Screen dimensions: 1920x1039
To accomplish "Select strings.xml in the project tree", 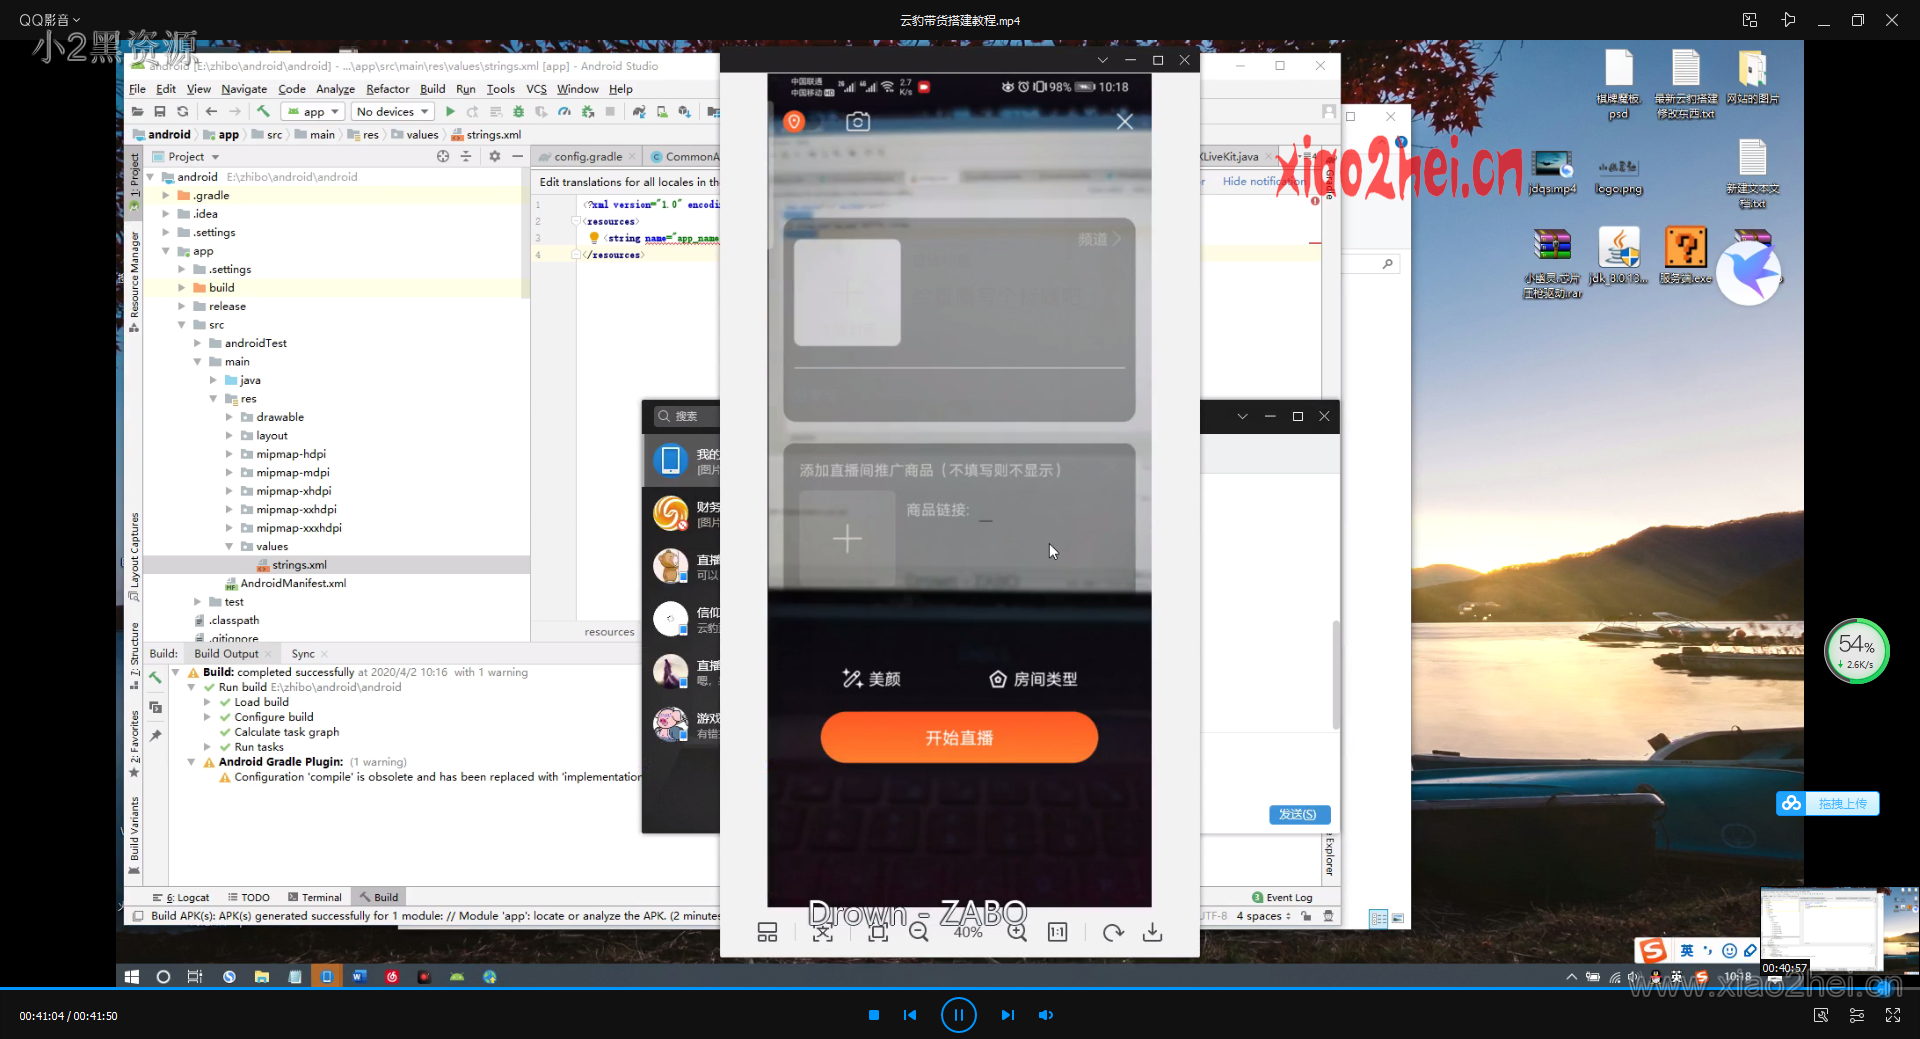I will (299, 565).
